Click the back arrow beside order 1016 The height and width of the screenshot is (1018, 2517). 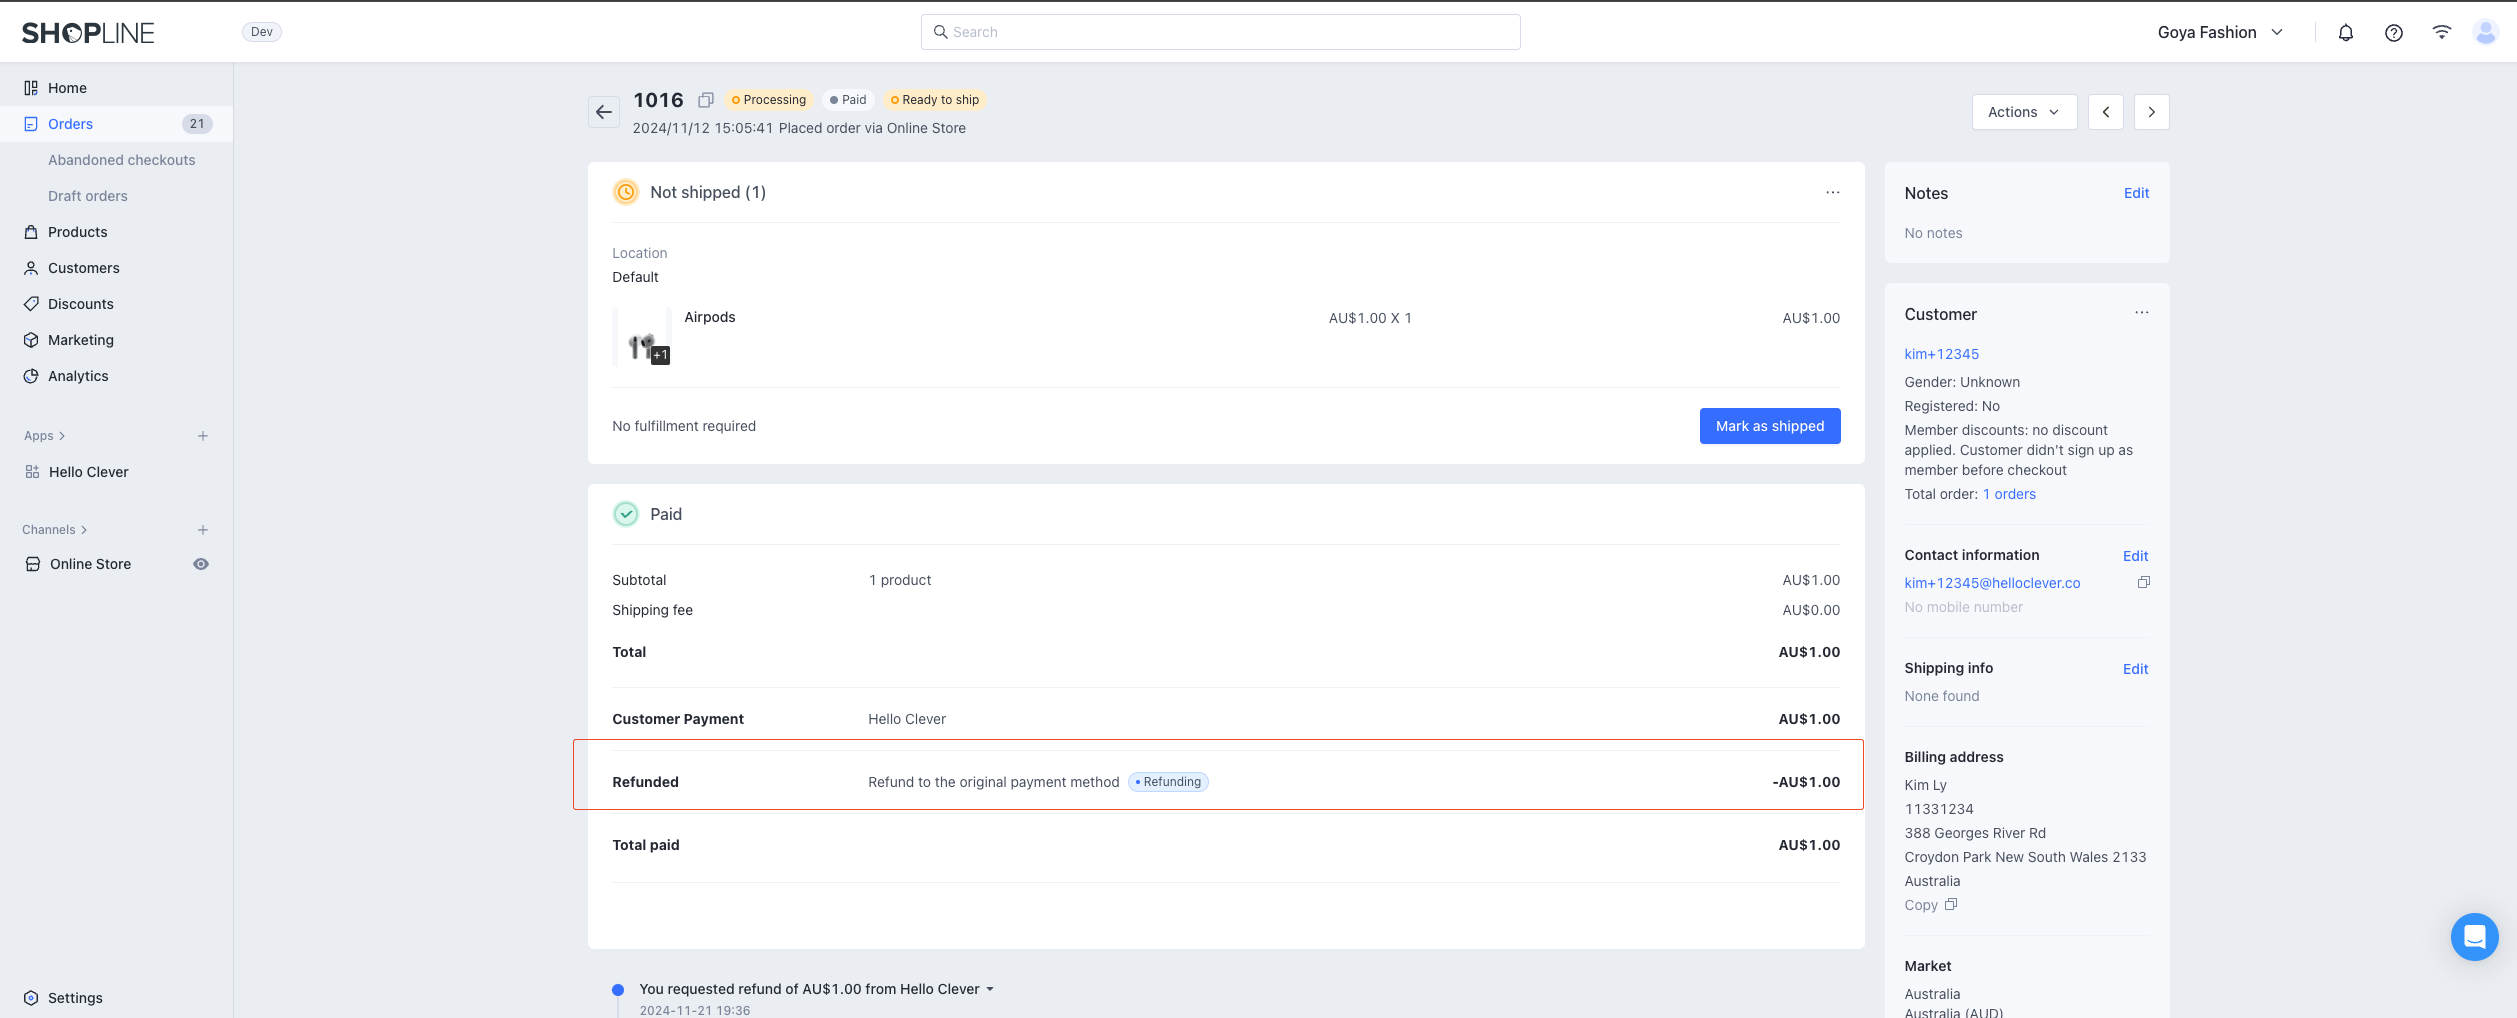[x=604, y=112]
